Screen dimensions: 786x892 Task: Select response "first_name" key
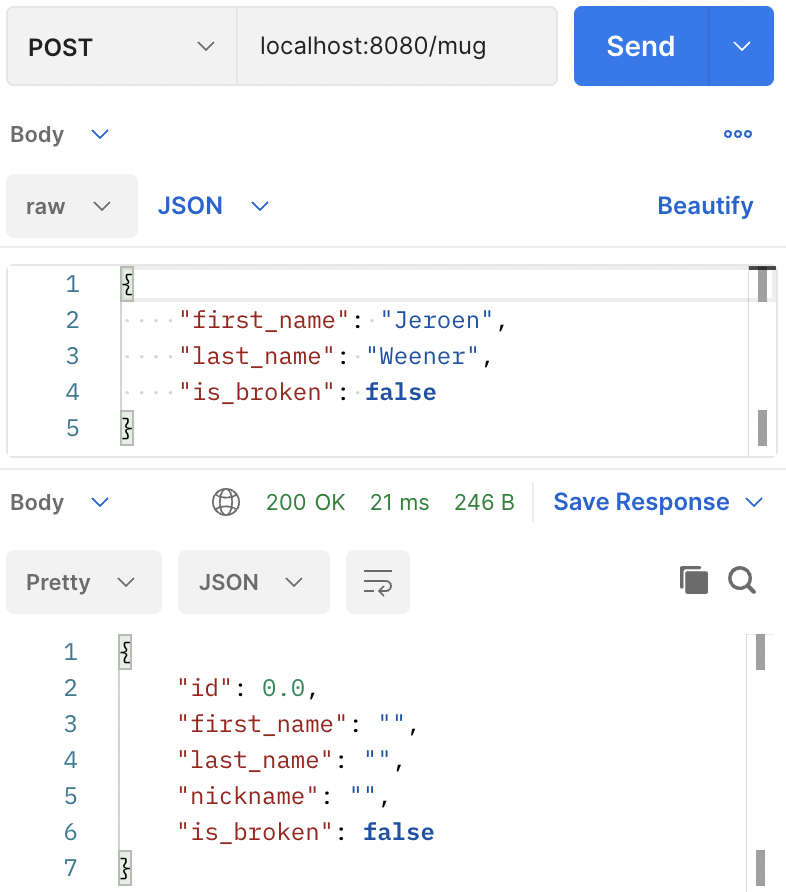point(262,724)
